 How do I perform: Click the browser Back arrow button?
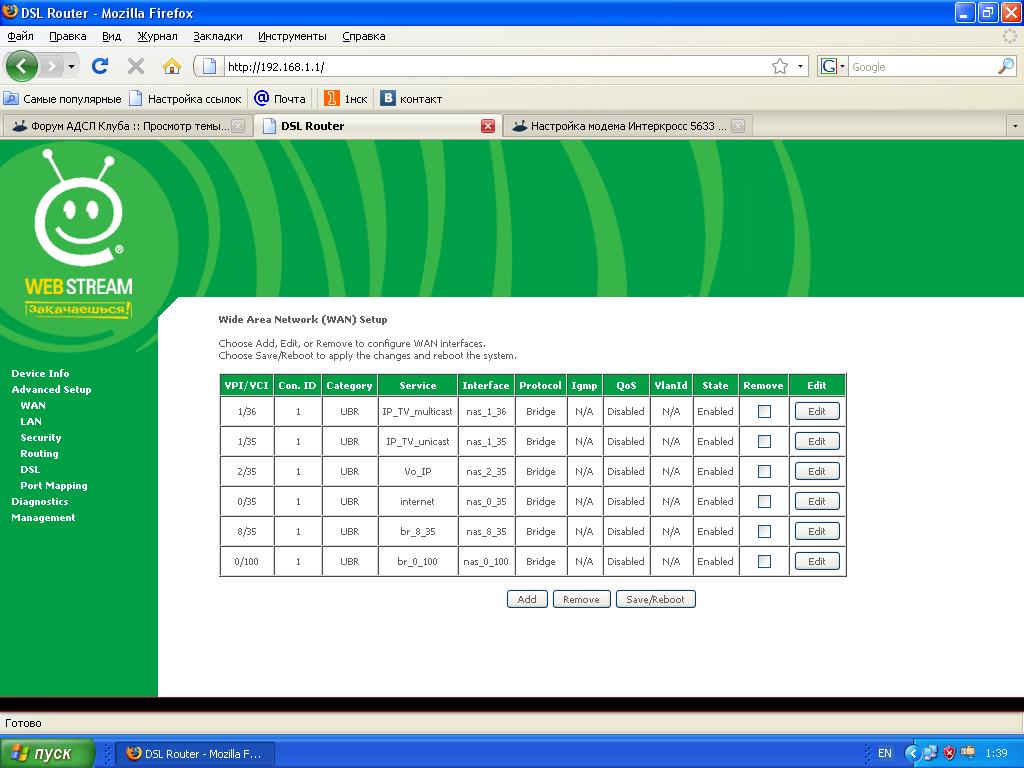(x=21, y=66)
